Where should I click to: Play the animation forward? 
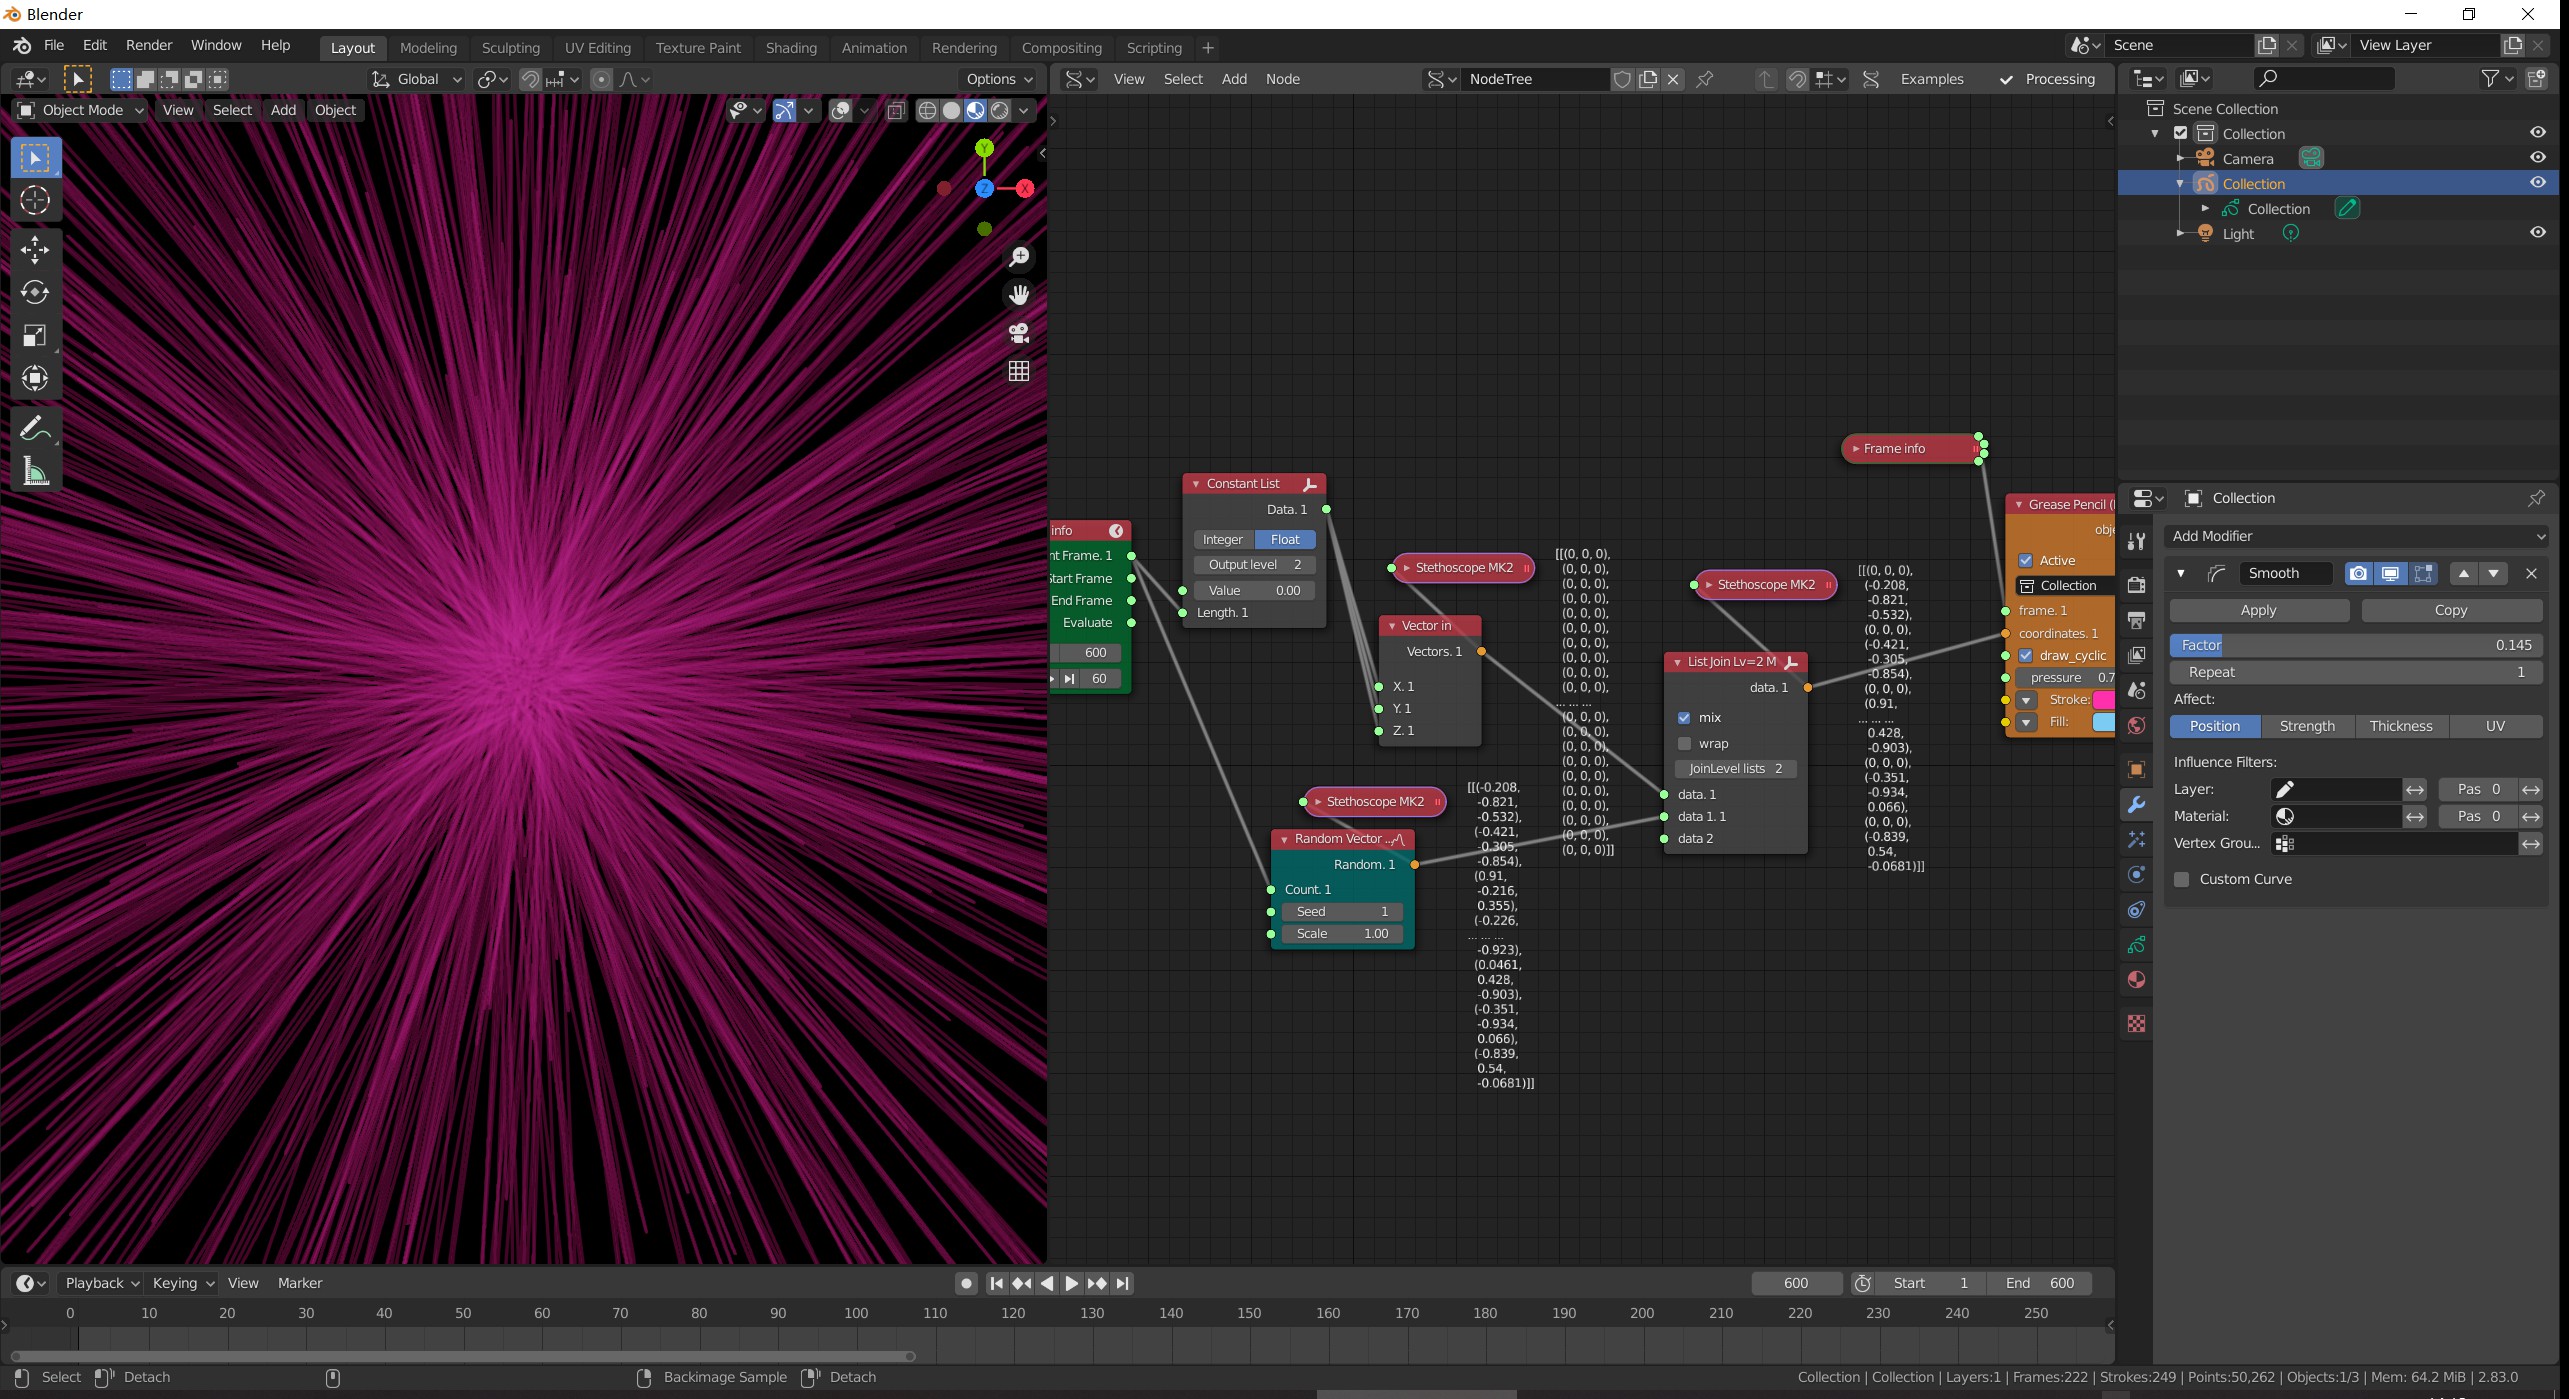coord(1071,1283)
